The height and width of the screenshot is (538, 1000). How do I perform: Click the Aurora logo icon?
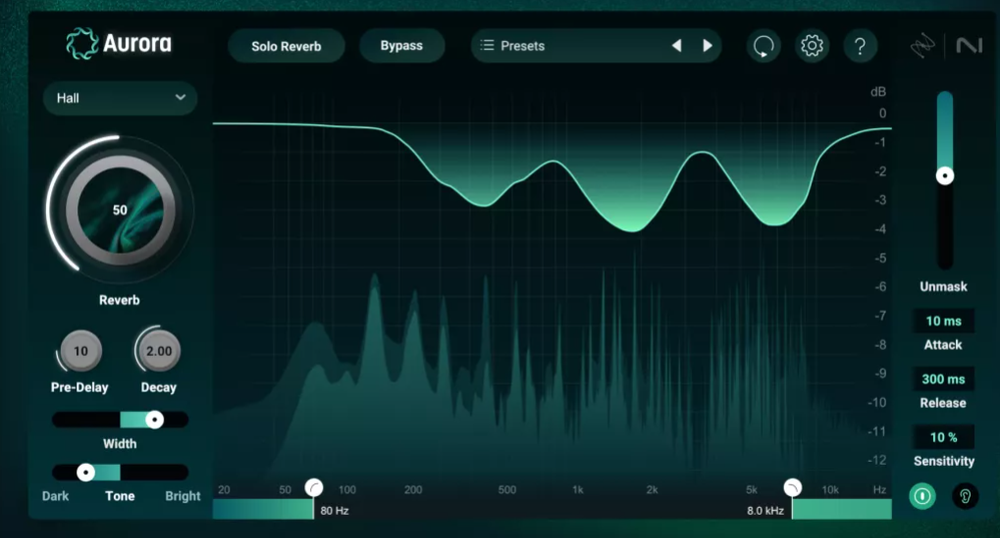coord(82,44)
